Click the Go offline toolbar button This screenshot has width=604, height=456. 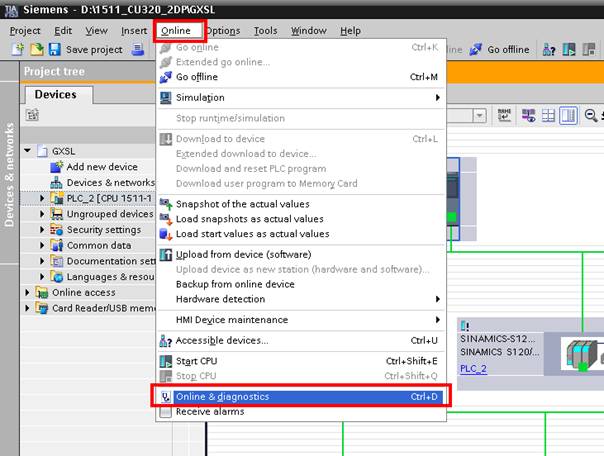[x=500, y=49]
